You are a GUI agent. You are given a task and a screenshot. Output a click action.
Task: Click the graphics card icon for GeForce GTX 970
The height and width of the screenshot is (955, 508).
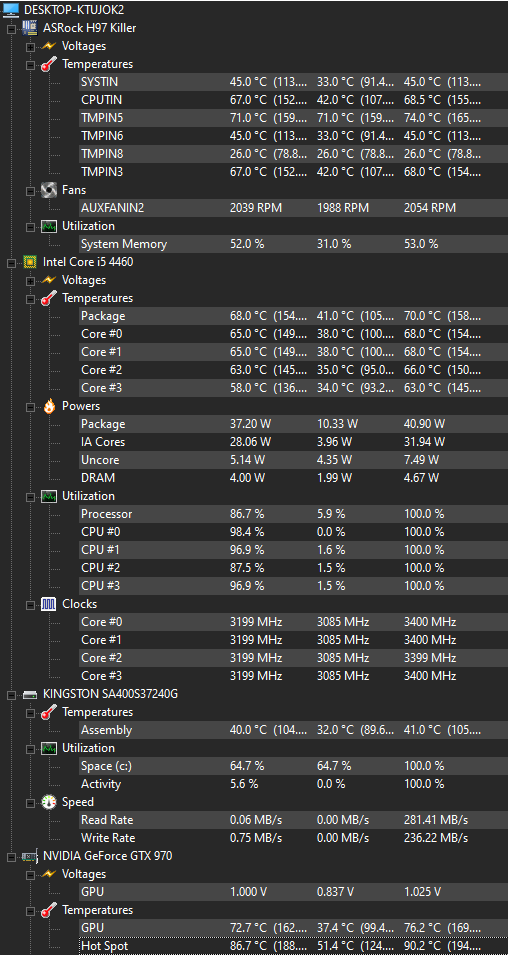coord(30,856)
